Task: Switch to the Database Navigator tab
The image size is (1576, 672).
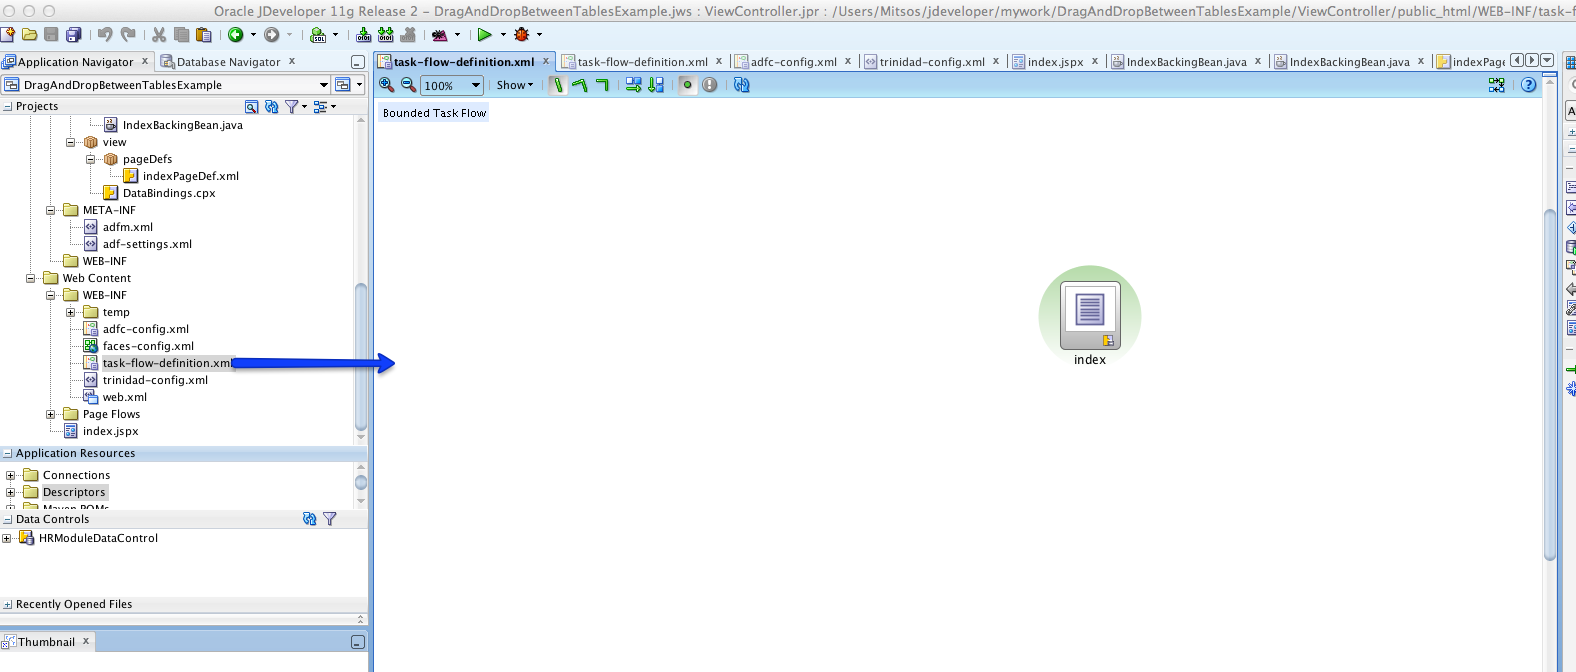Action: click(228, 62)
